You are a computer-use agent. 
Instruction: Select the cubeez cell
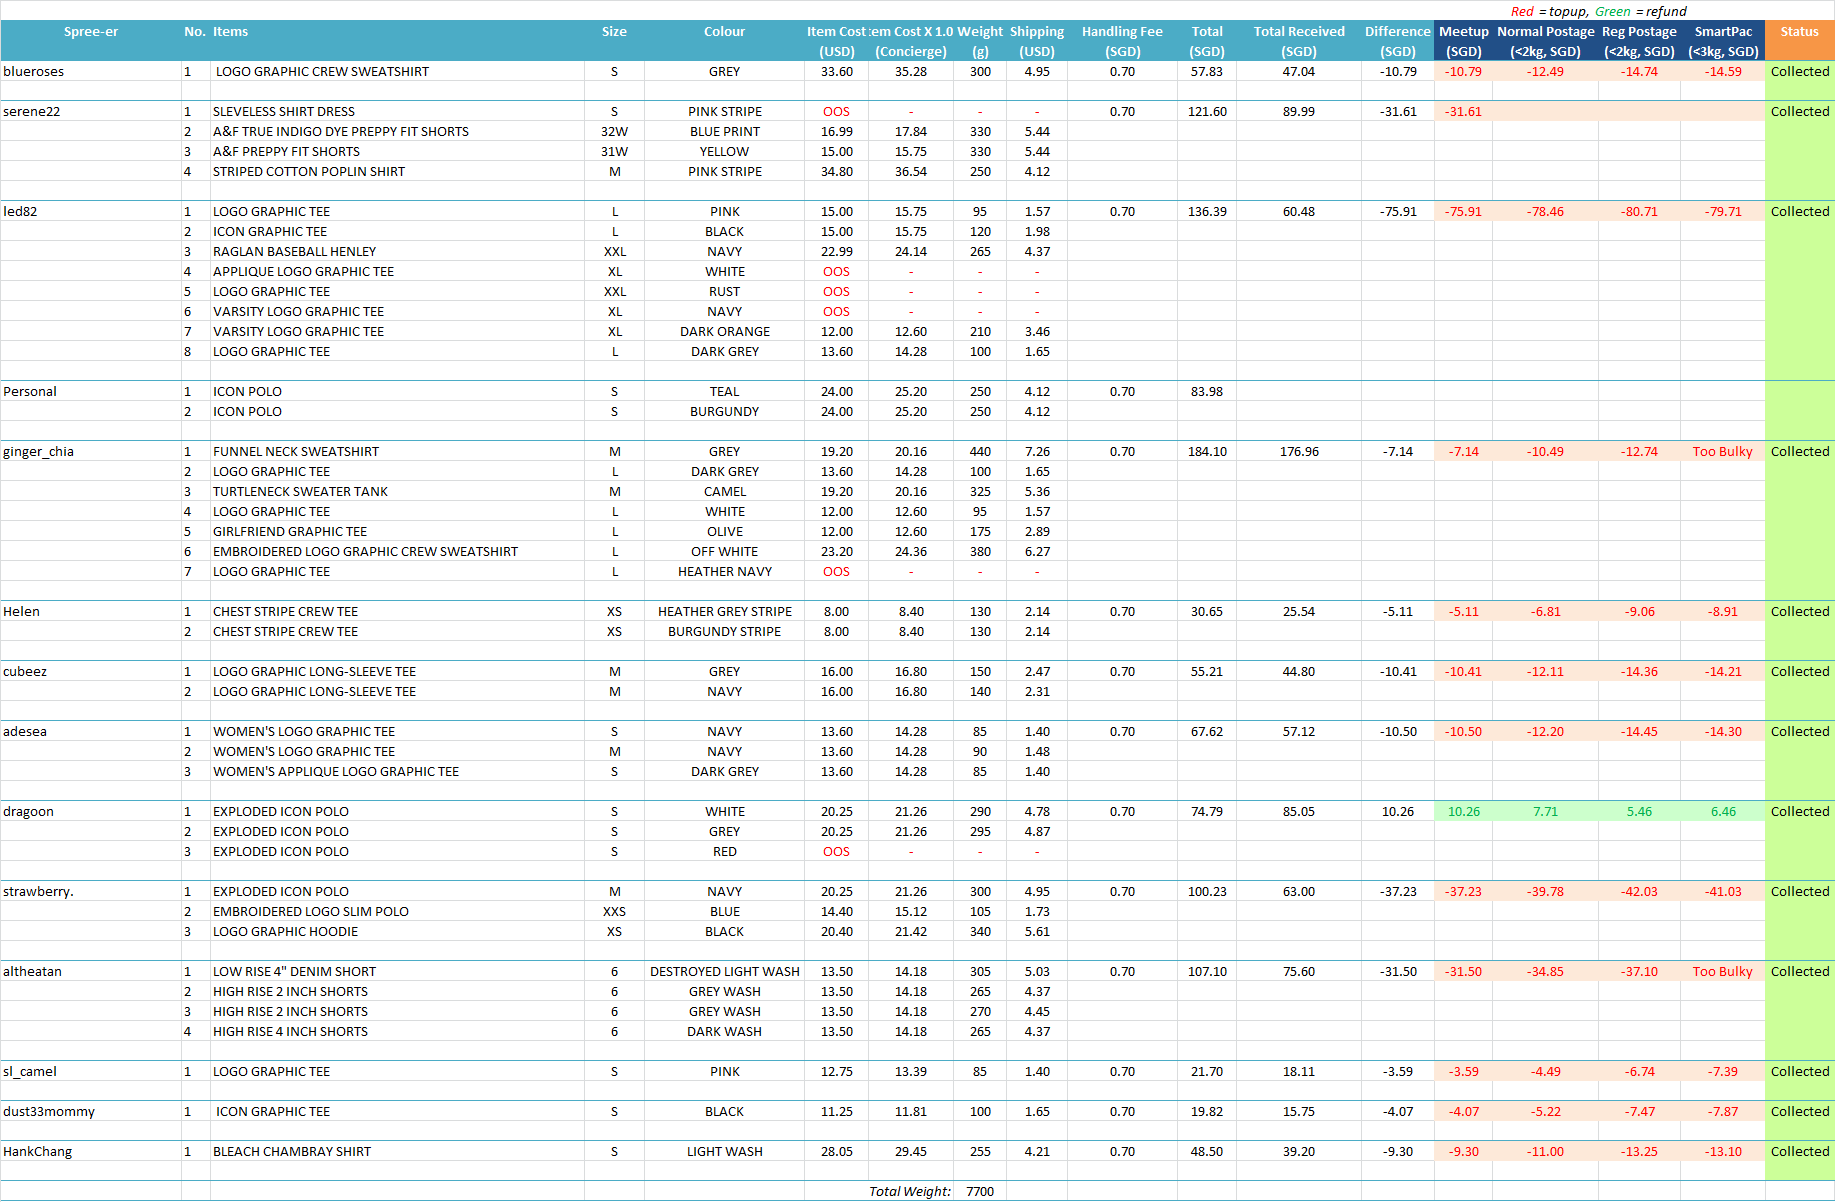[90, 671]
